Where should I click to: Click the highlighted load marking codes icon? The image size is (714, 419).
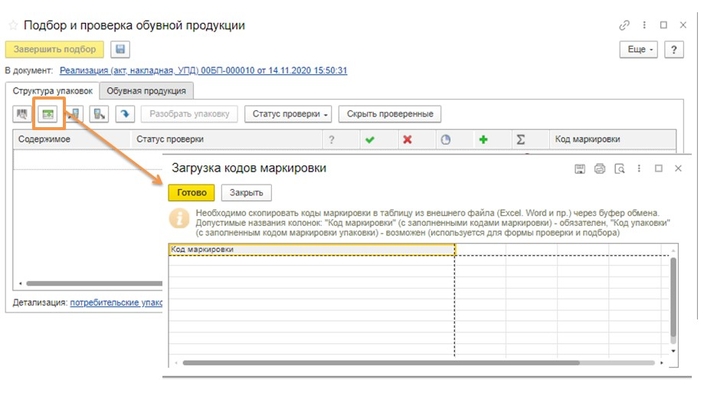[47, 114]
